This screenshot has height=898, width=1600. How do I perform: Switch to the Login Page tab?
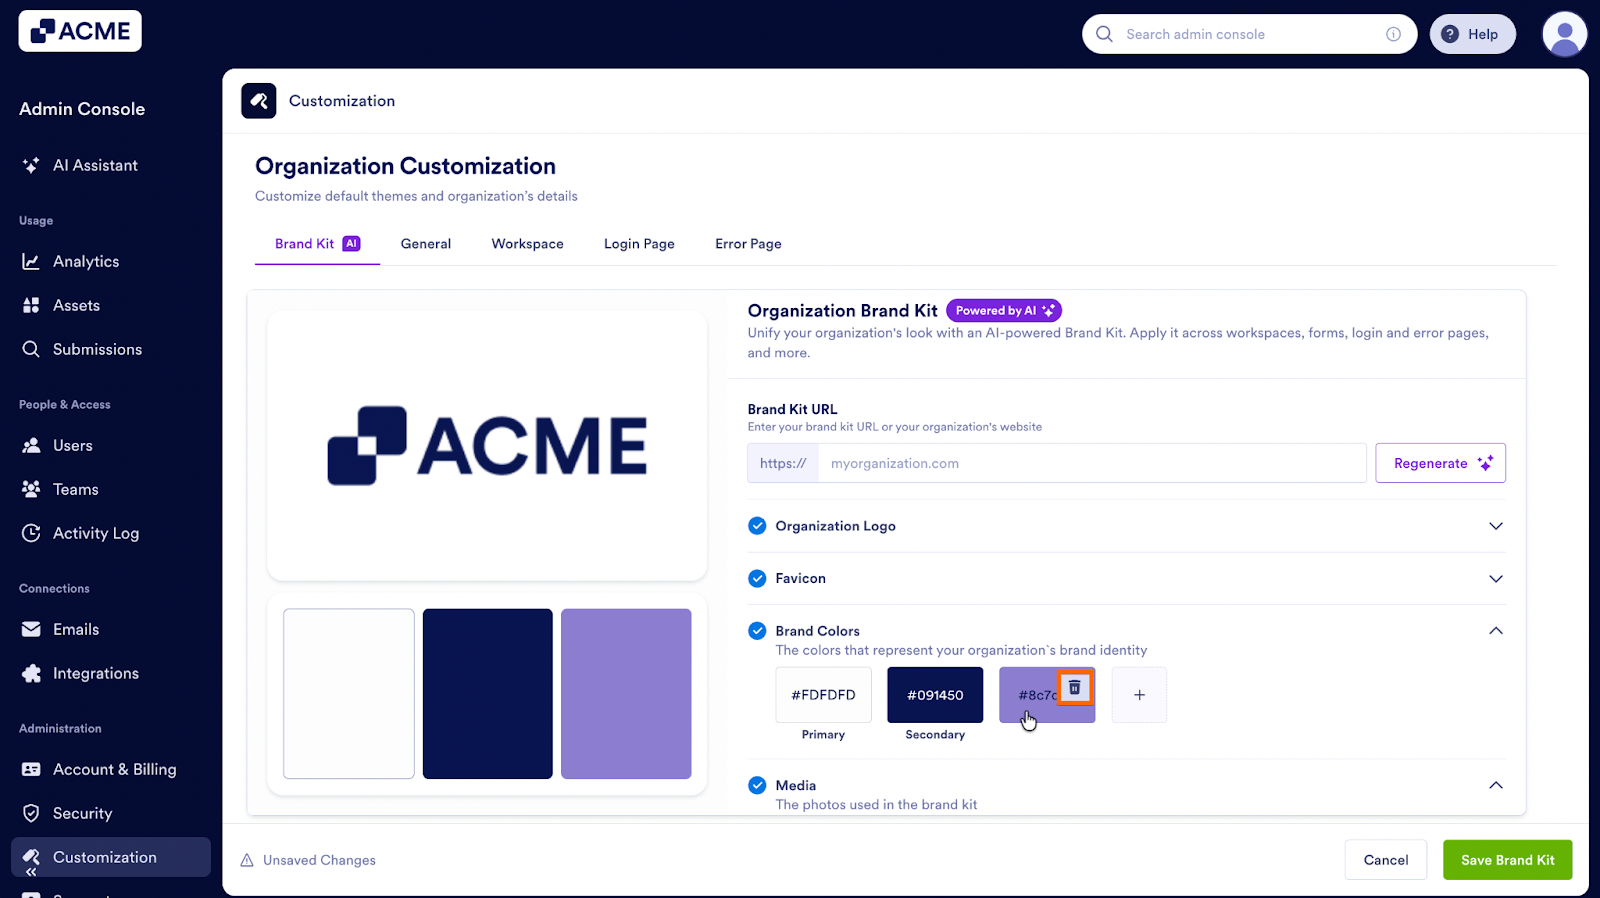pos(639,244)
